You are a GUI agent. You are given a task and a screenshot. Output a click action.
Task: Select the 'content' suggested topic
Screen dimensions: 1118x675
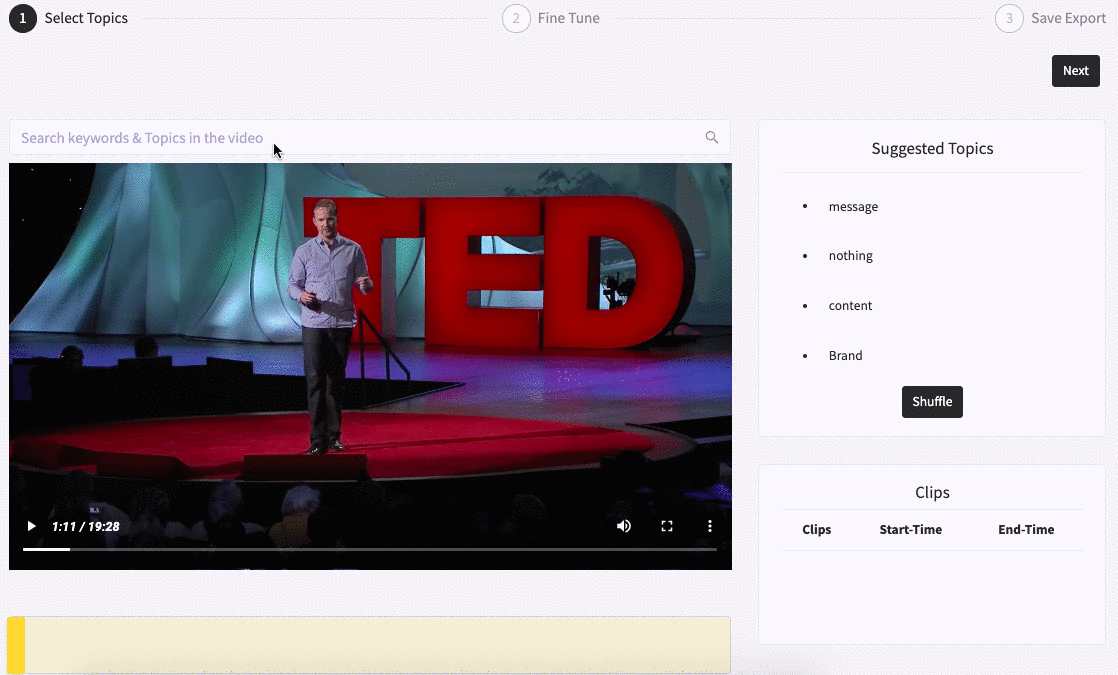click(x=850, y=306)
